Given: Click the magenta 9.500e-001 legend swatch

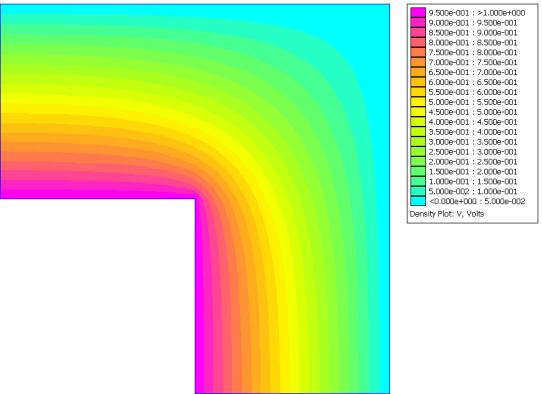Looking at the screenshot, I should 418,12.
